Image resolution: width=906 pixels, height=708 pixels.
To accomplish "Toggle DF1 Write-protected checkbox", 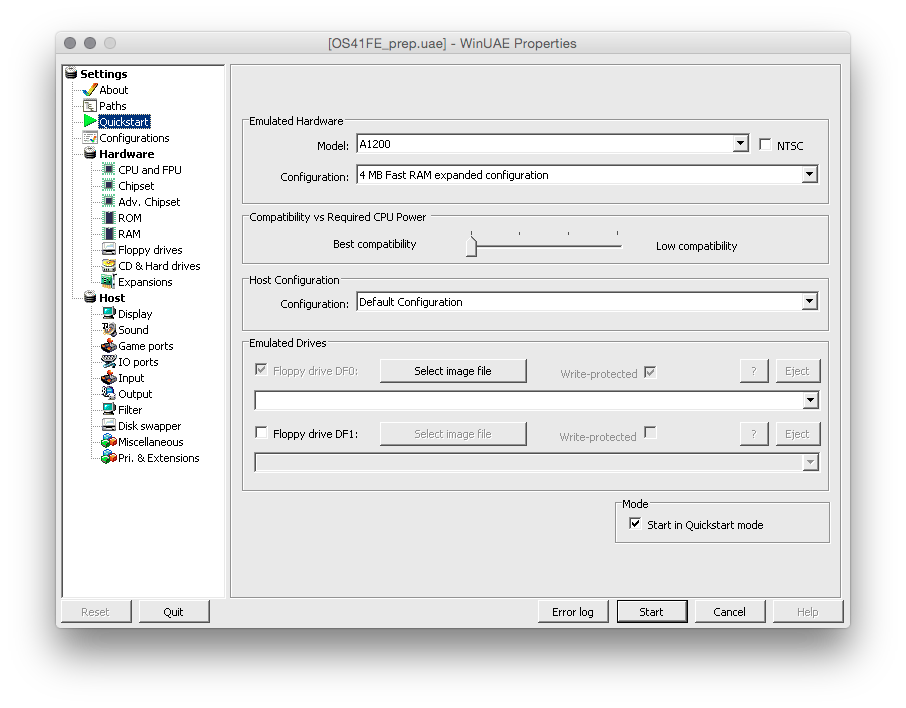I will point(650,433).
